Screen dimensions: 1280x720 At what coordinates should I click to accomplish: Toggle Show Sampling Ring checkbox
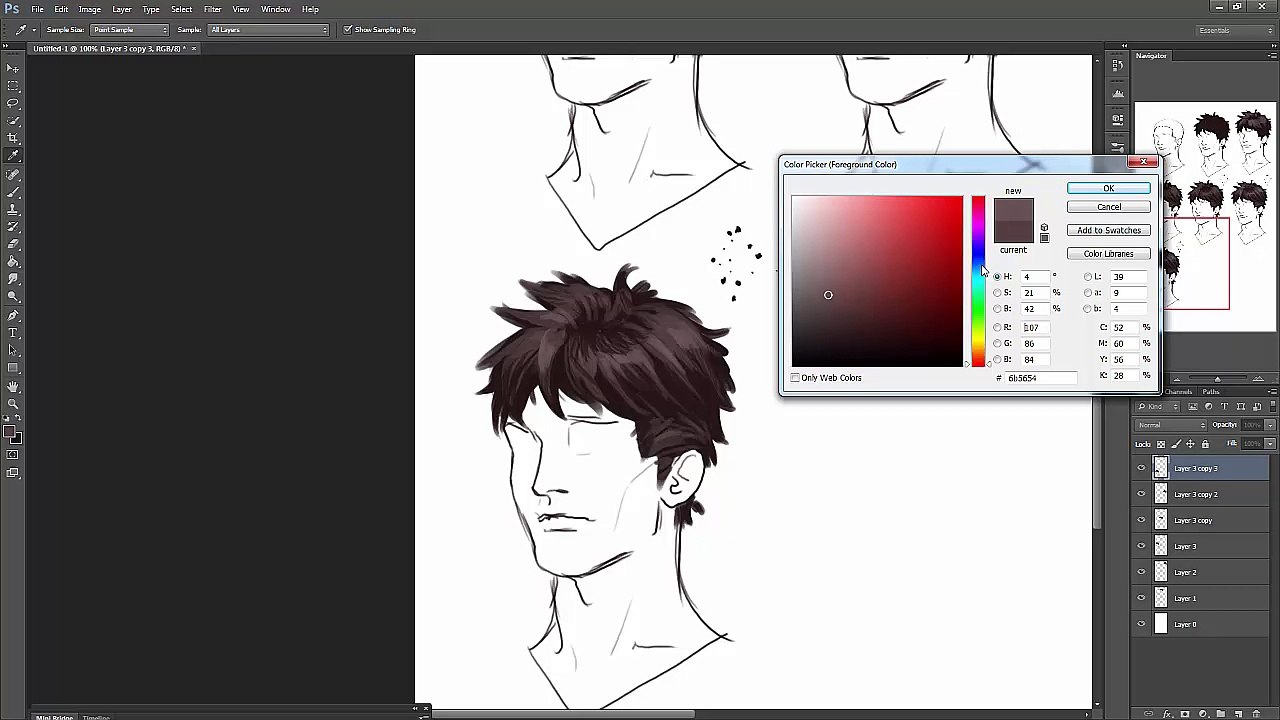(347, 30)
